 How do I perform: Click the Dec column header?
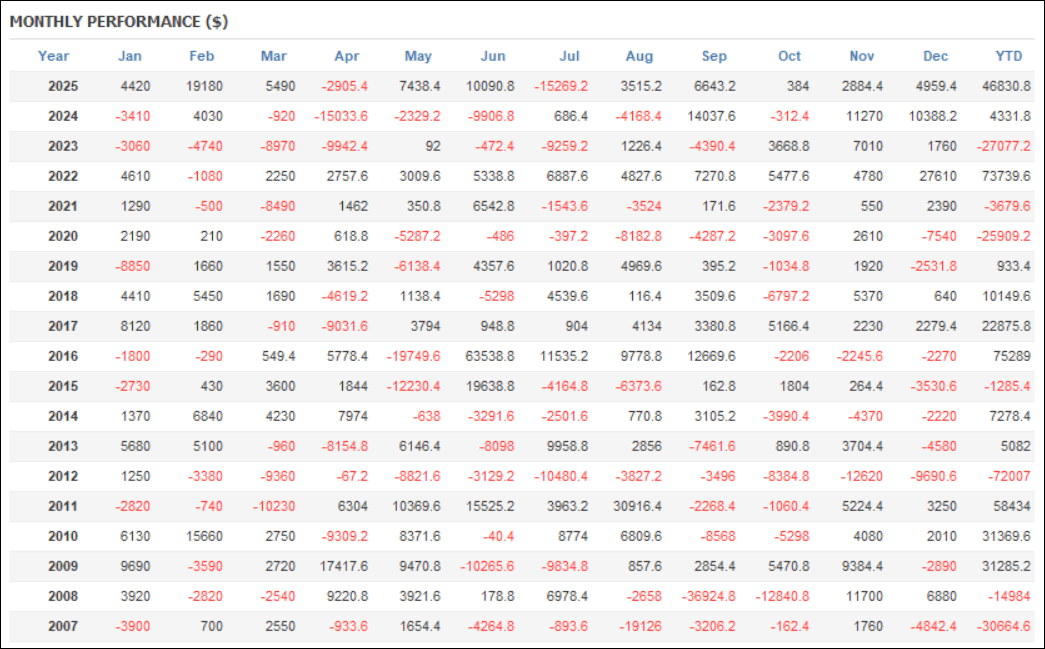936,56
